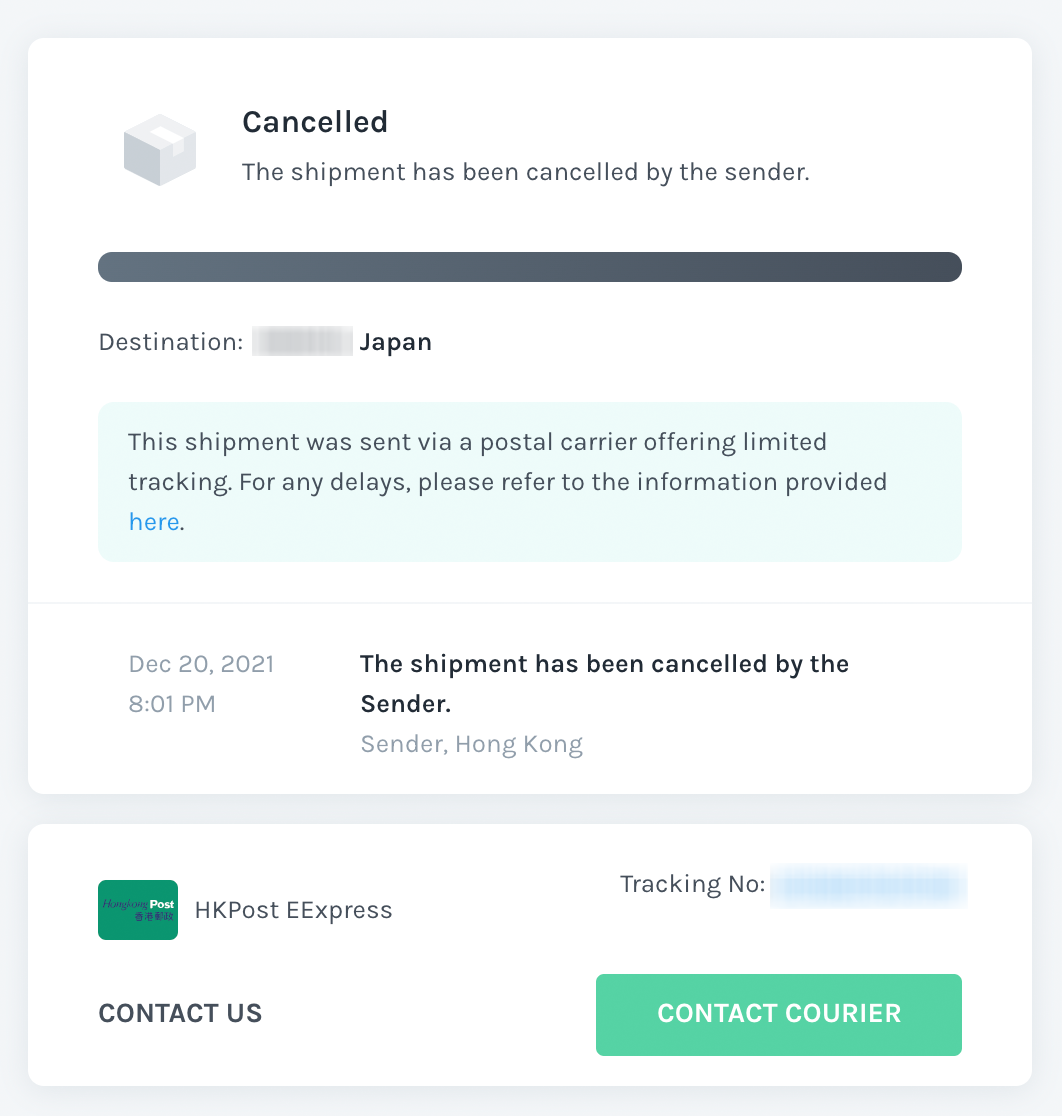Click the blurred destination city field
The width and height of the screenshot is (1062, 1116).
click(303, 341)
